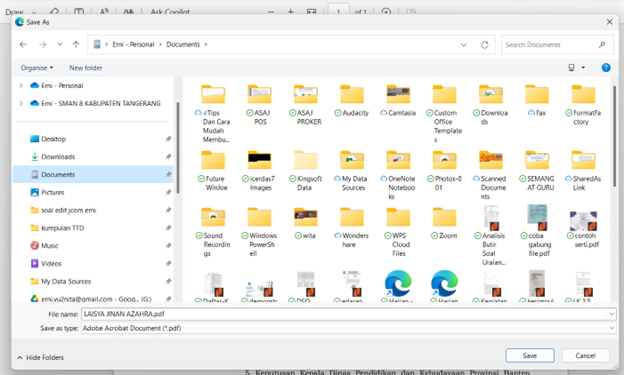The image size is (624, 375).
Task: Select the Audacity folder
Action: (x=352, y=100)
